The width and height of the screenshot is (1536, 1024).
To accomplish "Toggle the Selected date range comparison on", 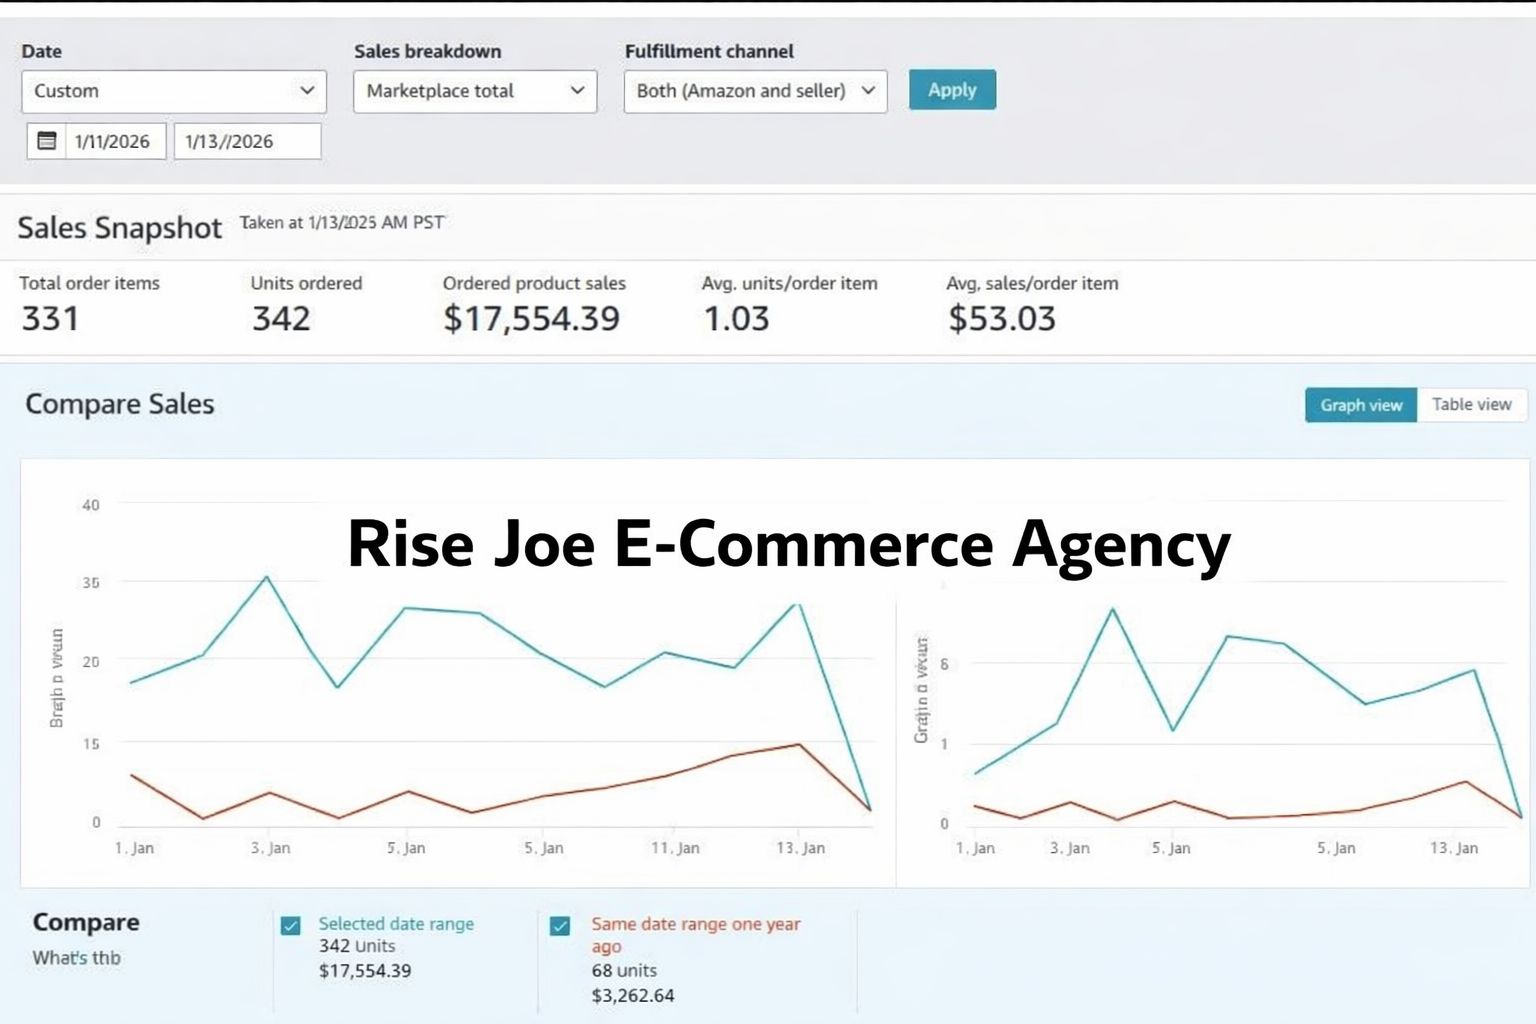I will (x=291, y=924).
